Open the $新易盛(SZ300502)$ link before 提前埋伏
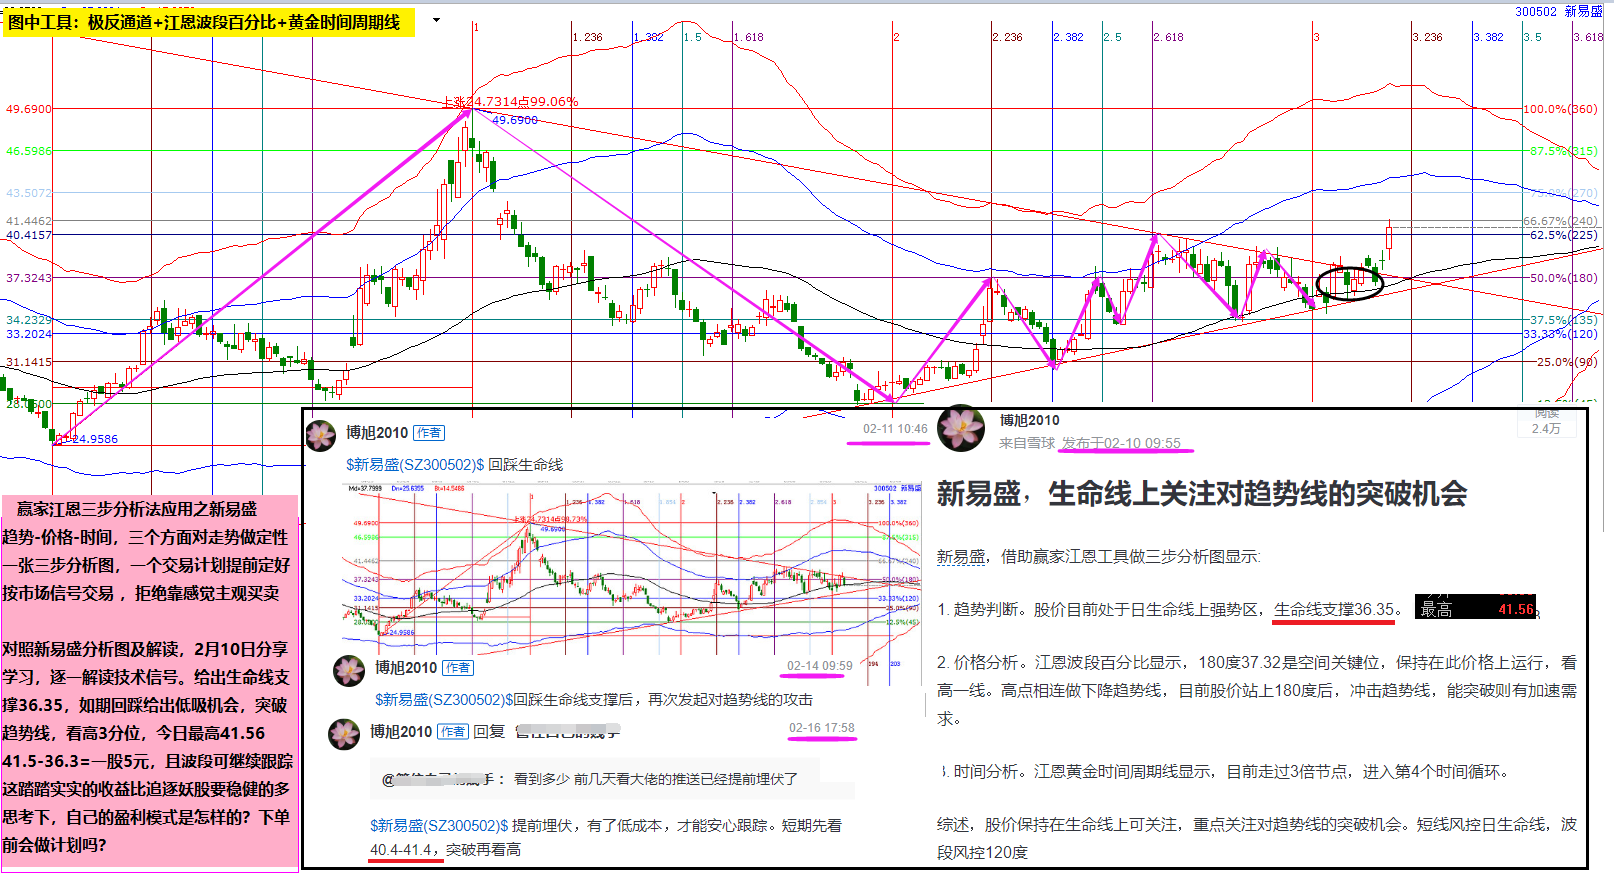The height and width of the screenshot is (875, 1614). pos(439,825)
